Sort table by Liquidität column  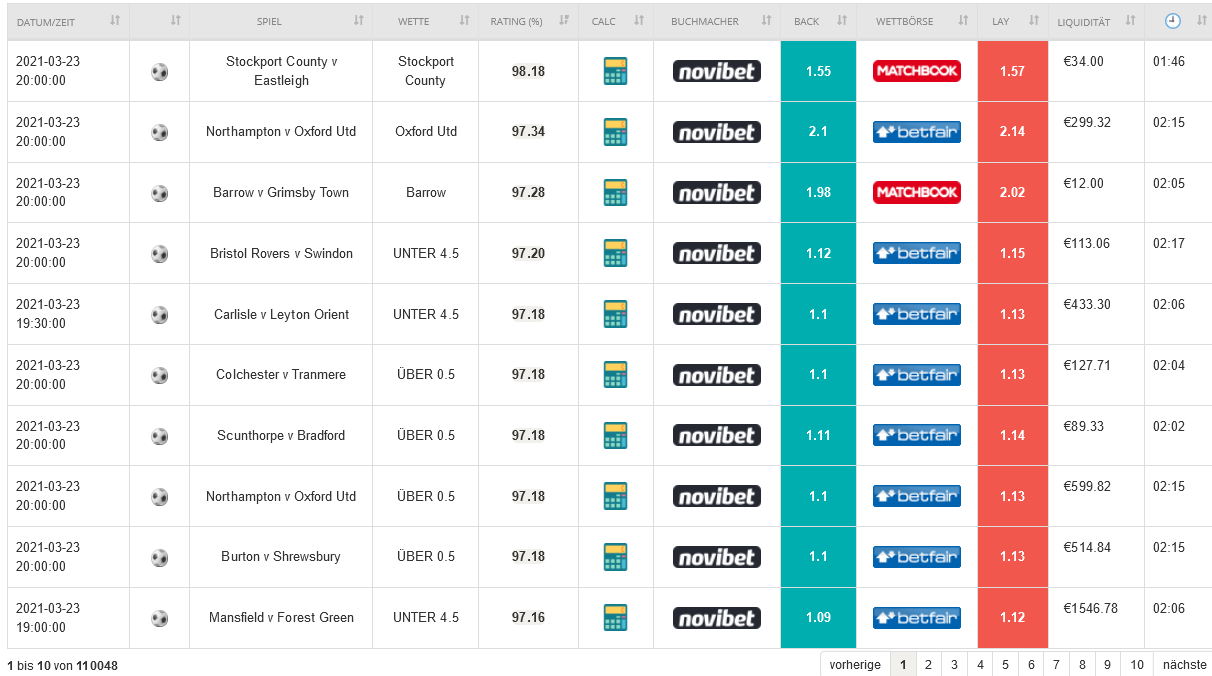point(1096,21)
